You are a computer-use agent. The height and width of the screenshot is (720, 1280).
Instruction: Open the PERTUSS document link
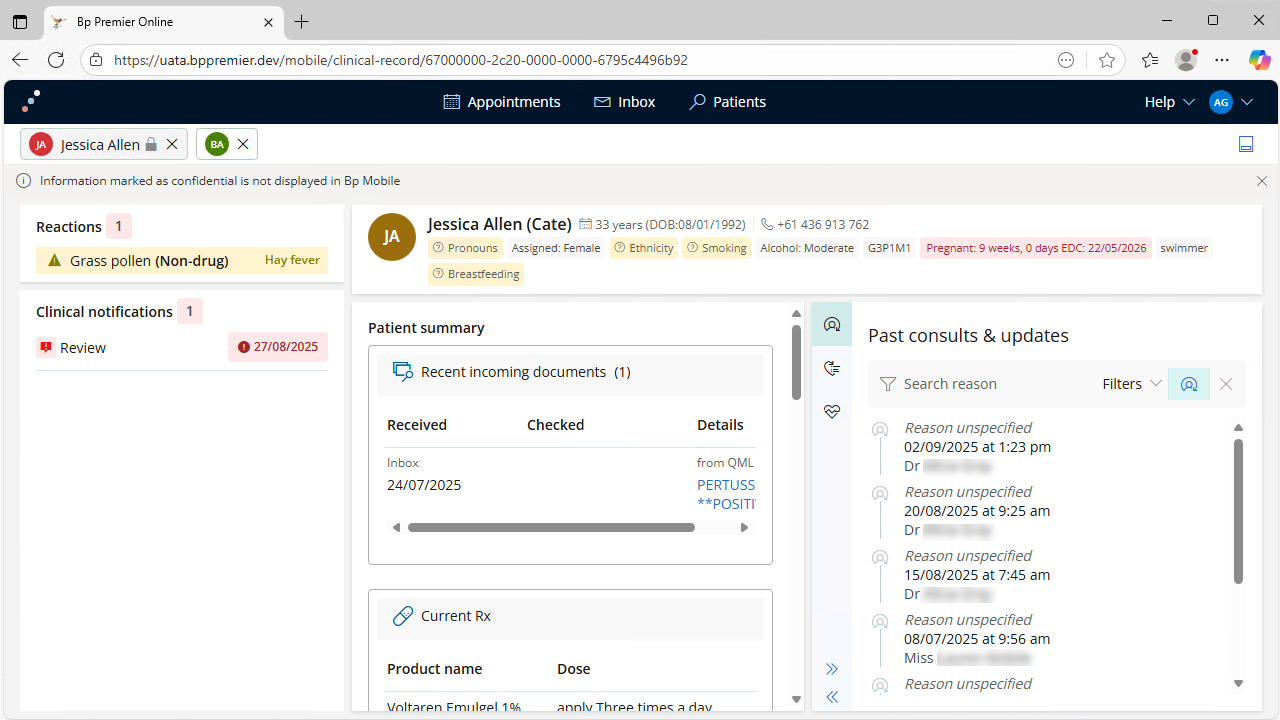tap(726, 485)
